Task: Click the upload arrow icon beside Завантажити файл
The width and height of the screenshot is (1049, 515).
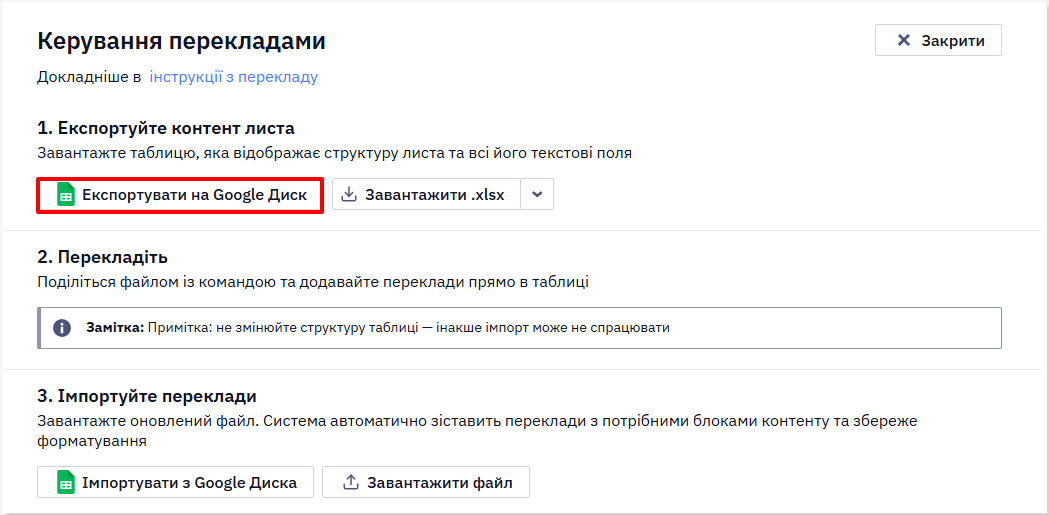Action: click(351, 482)
